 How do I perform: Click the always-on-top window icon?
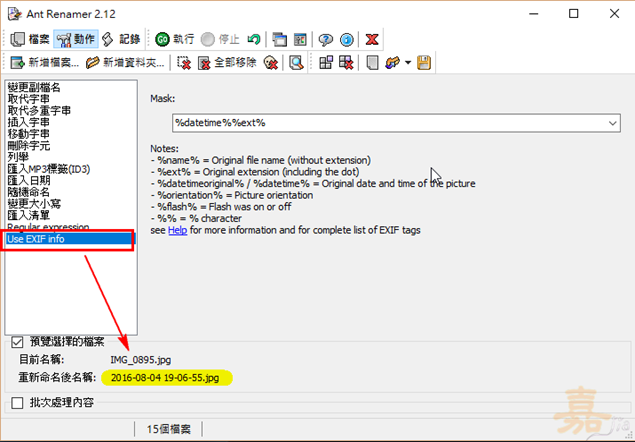pyautogui.click(x=279, y=39)
